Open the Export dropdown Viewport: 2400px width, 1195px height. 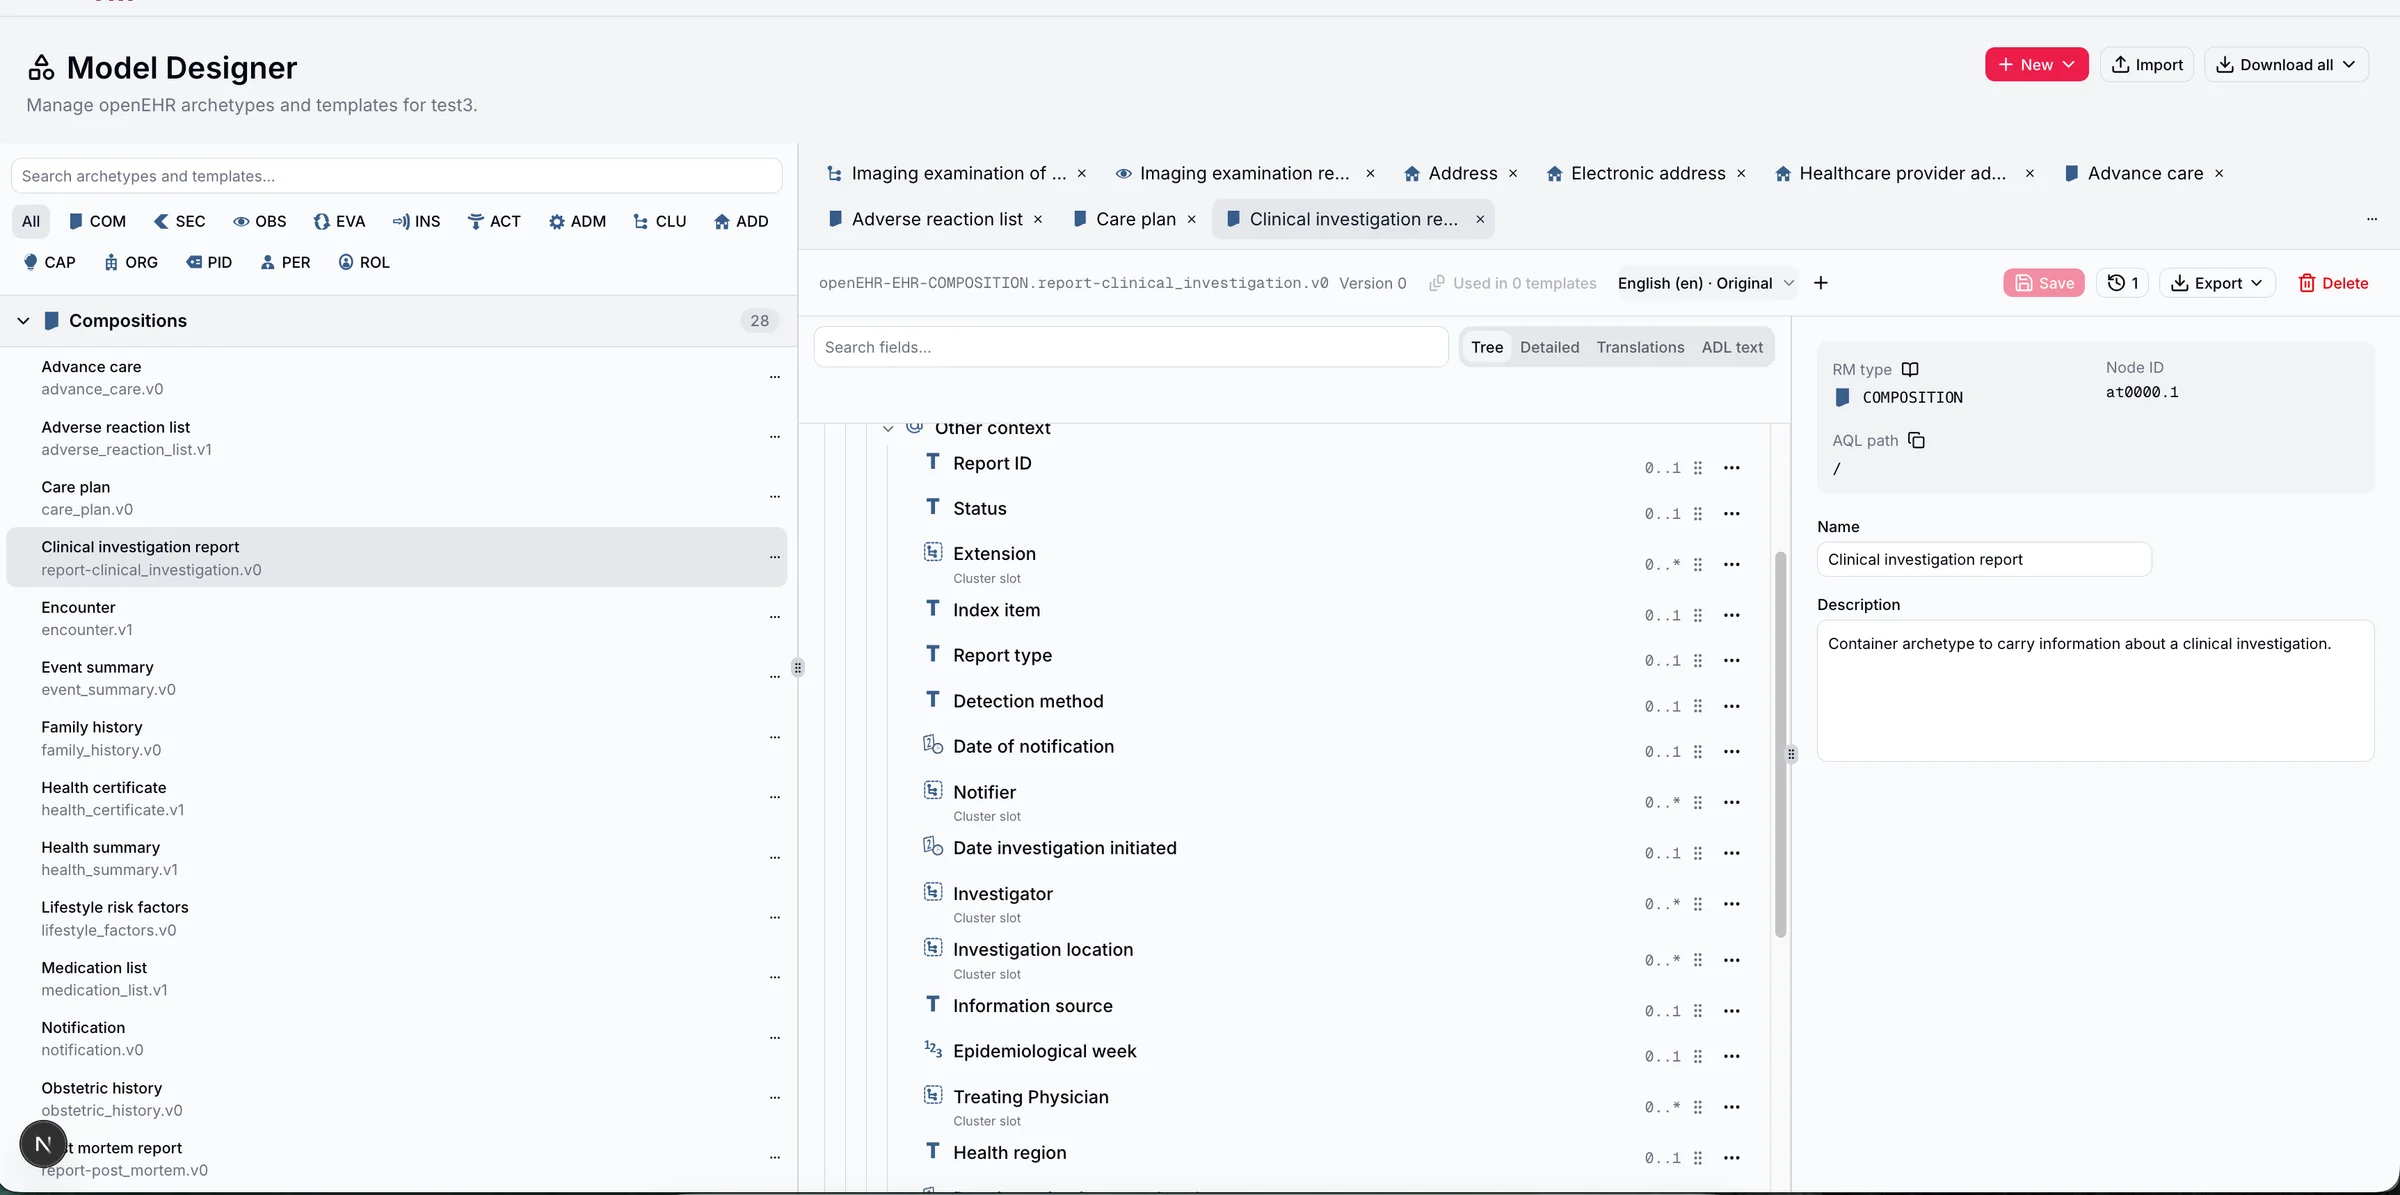point(2217,283)
